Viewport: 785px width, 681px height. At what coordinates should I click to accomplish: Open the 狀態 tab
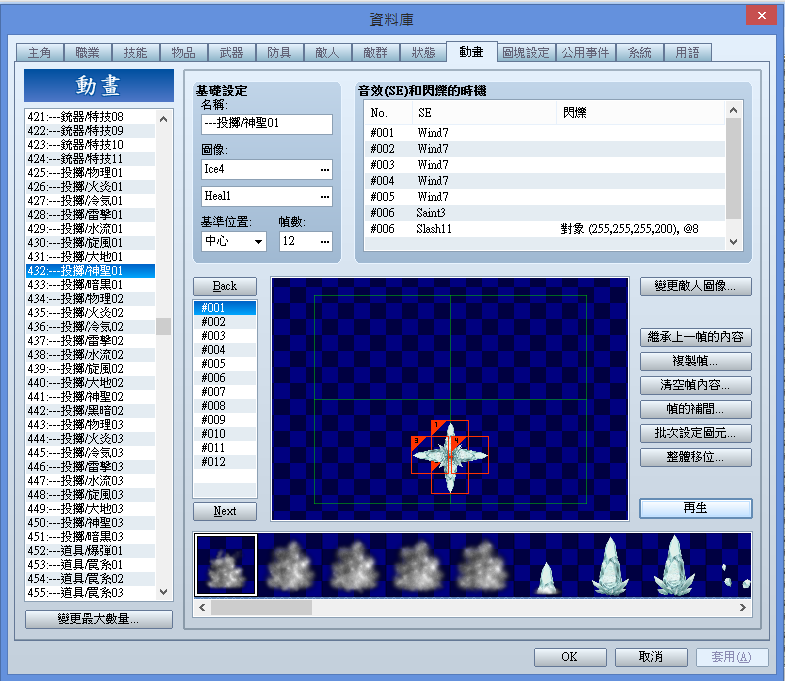click(424, 53)
